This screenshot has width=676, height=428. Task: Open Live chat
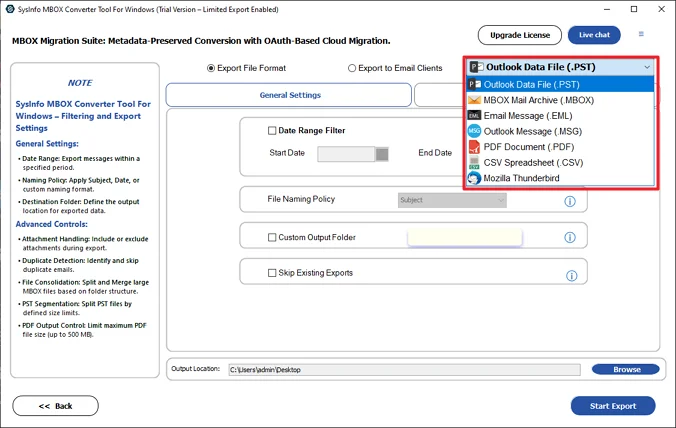594,35
